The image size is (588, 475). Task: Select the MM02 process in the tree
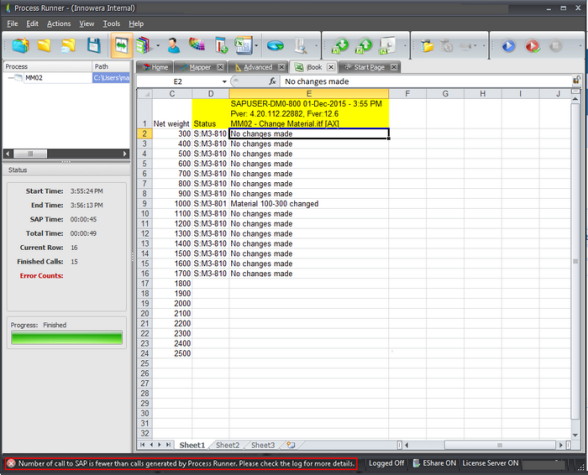pyautogui.click(x=34, y=78)
